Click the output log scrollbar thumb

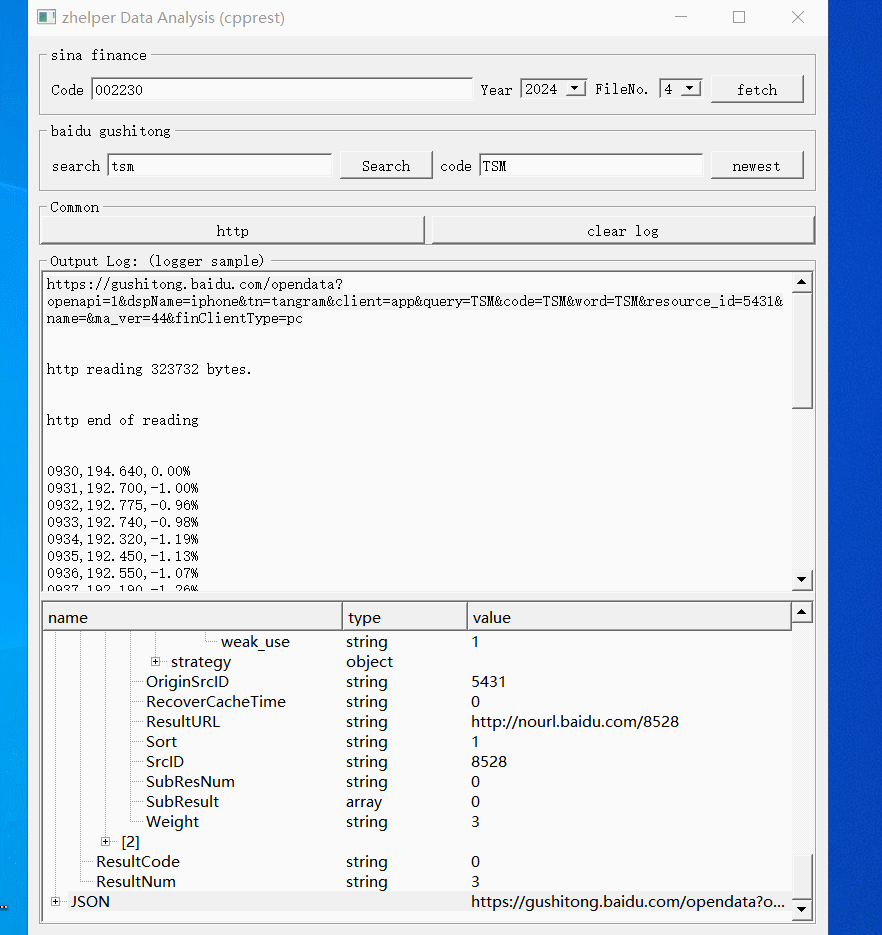[x=802, y=351]
